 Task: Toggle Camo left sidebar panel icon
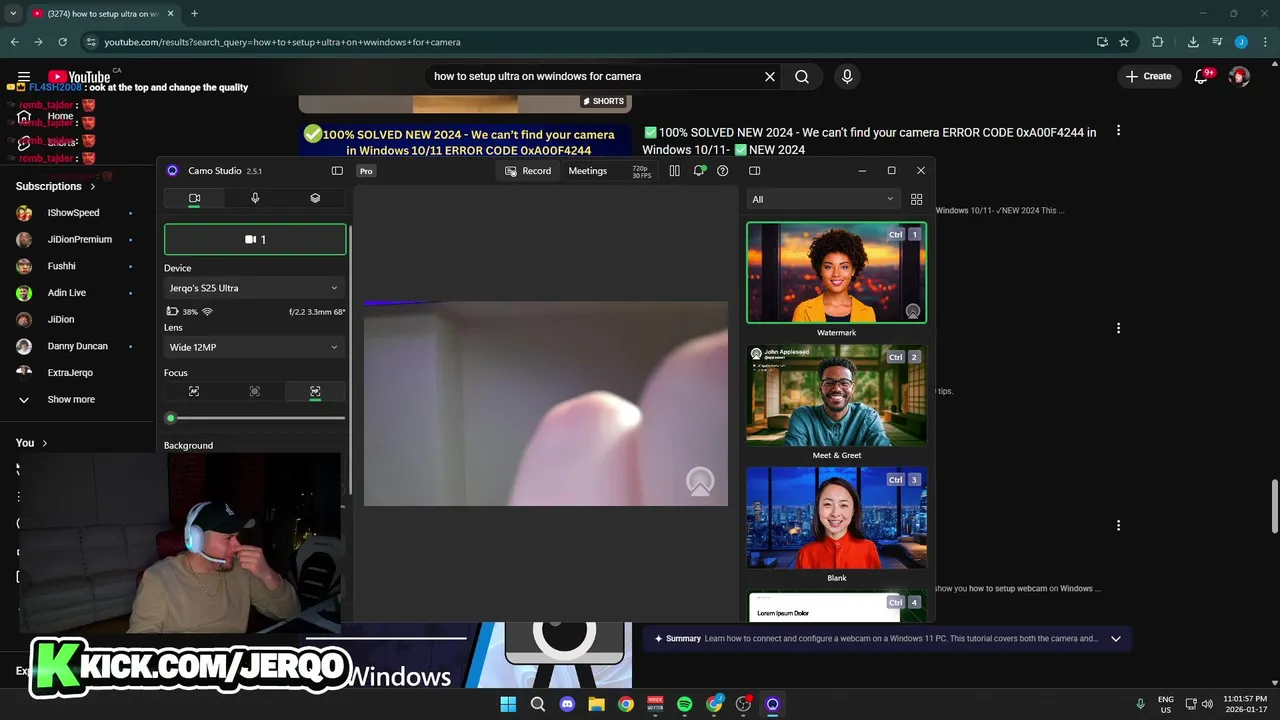tap(337, 171)
